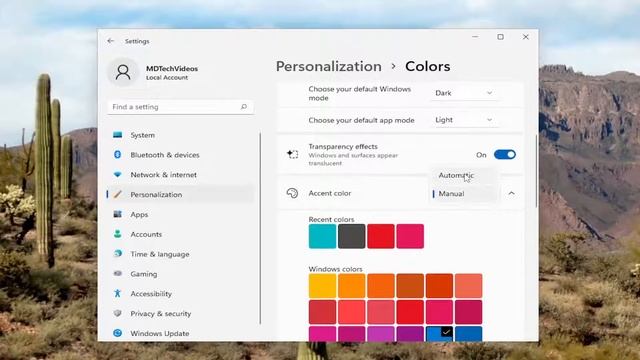Pick the pink recent color swatch
Viewport: 640px width, 360px height.
click(410, 236)
